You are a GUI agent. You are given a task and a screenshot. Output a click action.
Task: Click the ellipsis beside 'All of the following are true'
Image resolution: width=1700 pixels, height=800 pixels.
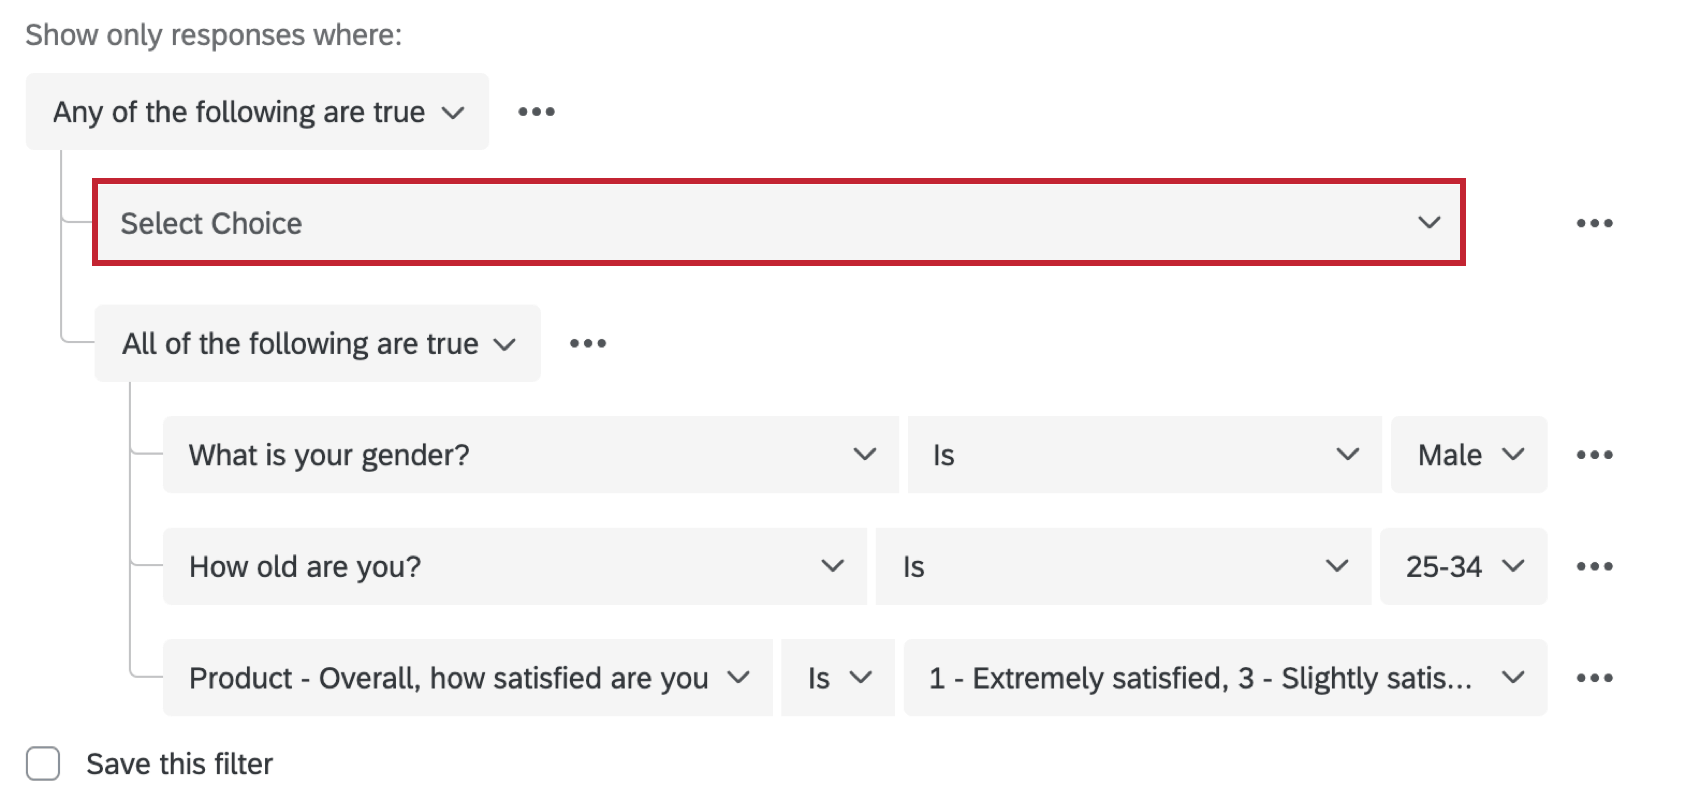coord(587,342)
